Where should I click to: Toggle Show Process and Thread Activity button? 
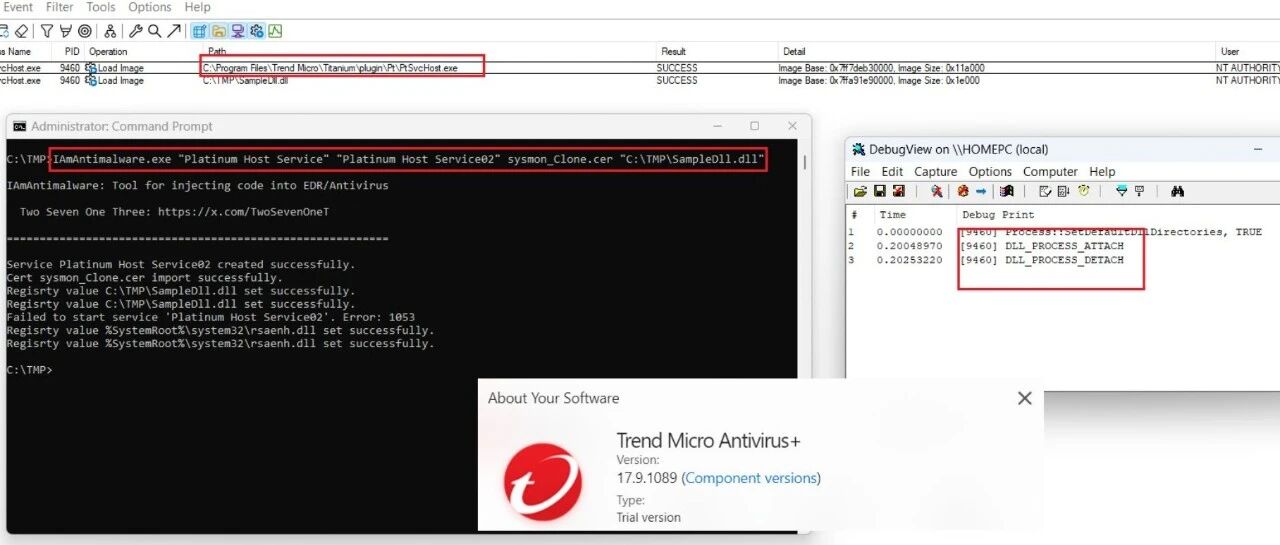(x=257, y=31)
